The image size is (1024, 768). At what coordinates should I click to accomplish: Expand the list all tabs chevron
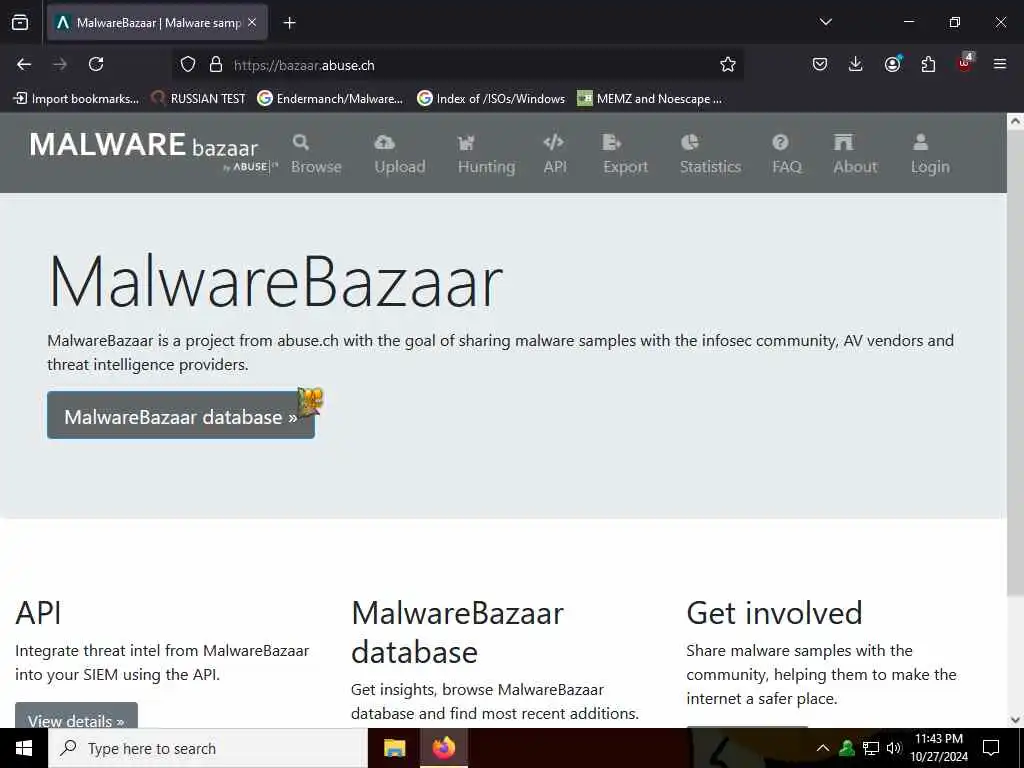pos(825,22)
